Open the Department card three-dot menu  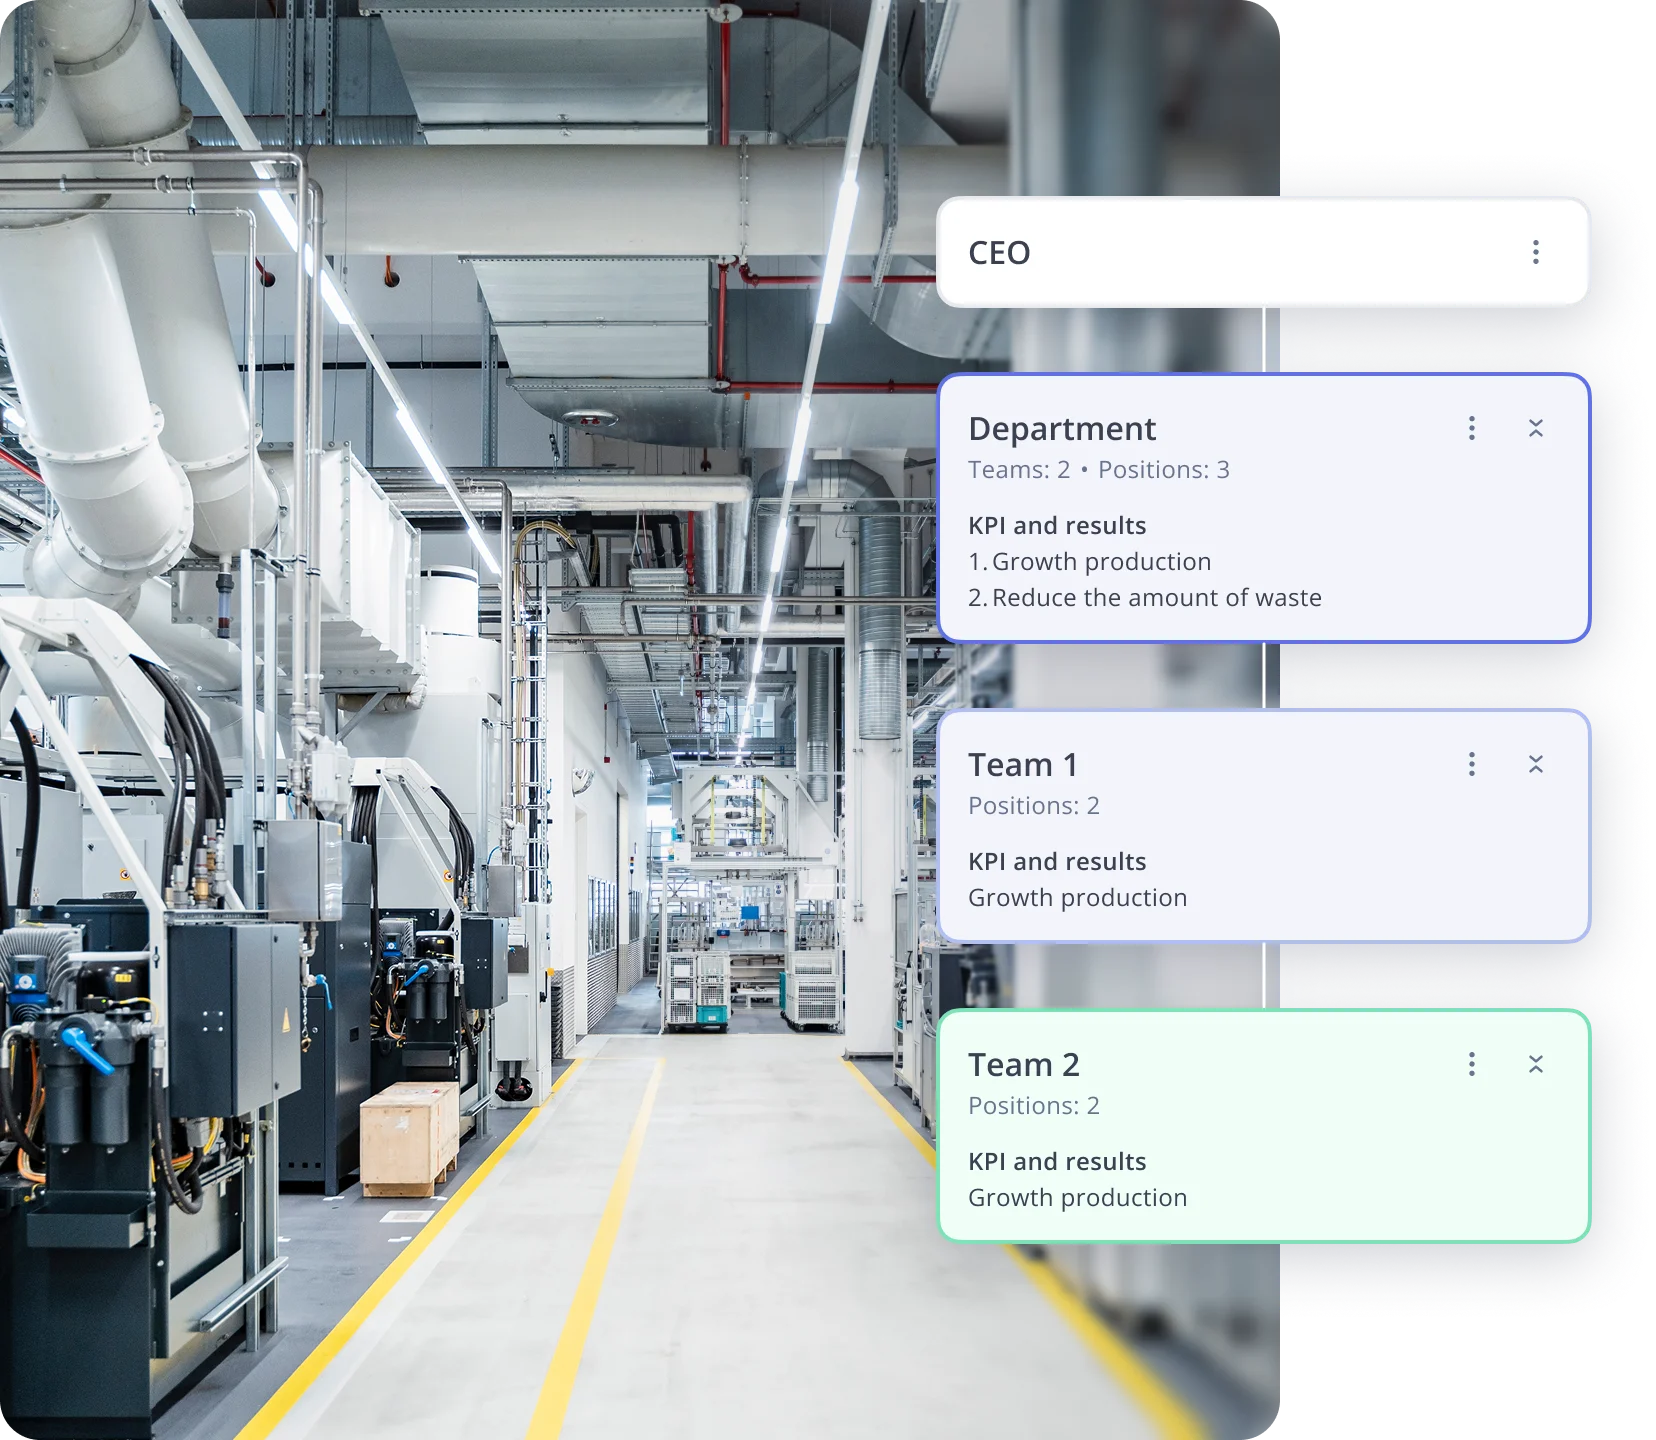pos(1471,428)
